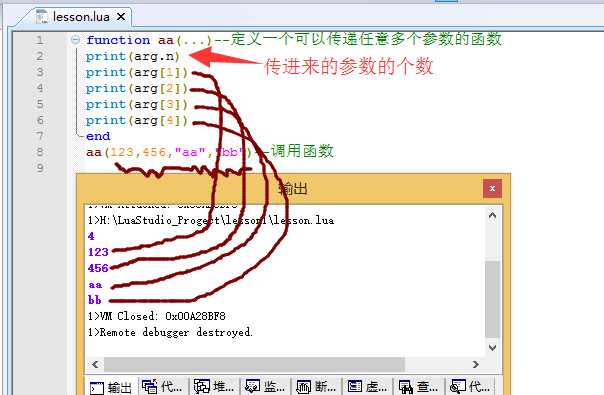Click the horizontal scroll left arrow

point(96,364)
